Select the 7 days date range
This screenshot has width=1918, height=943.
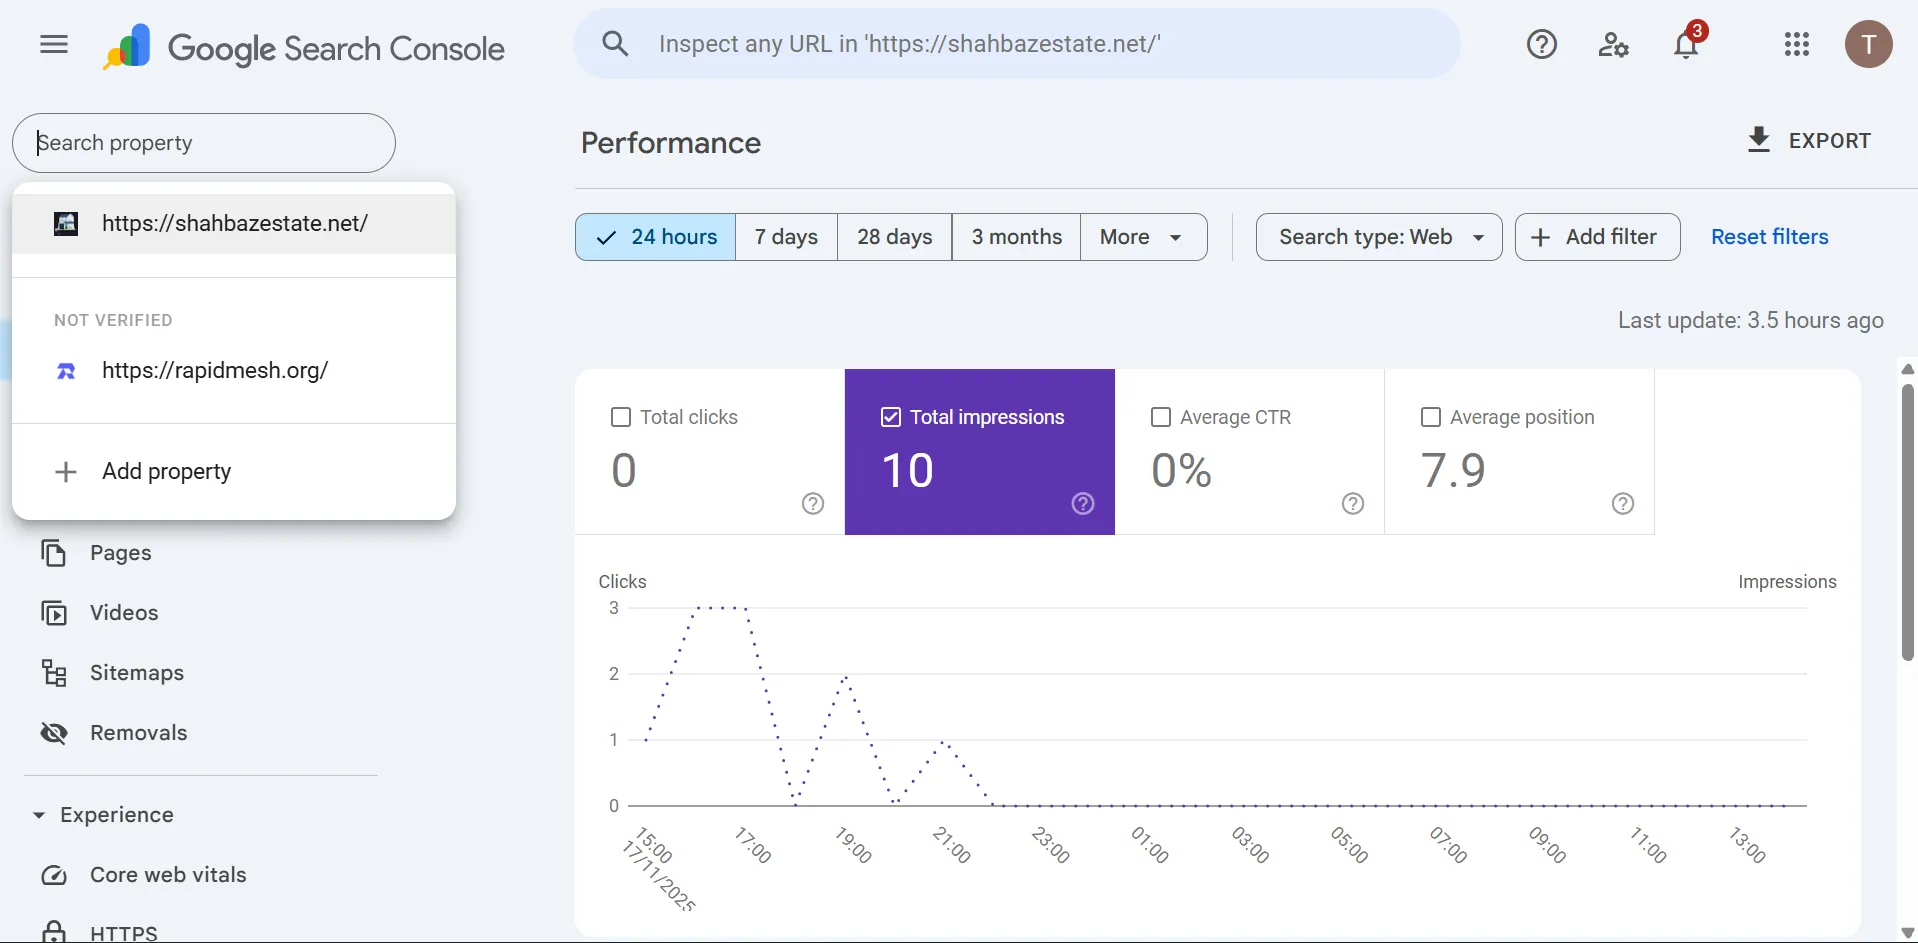pyautogui.click(x=786, y=237)
